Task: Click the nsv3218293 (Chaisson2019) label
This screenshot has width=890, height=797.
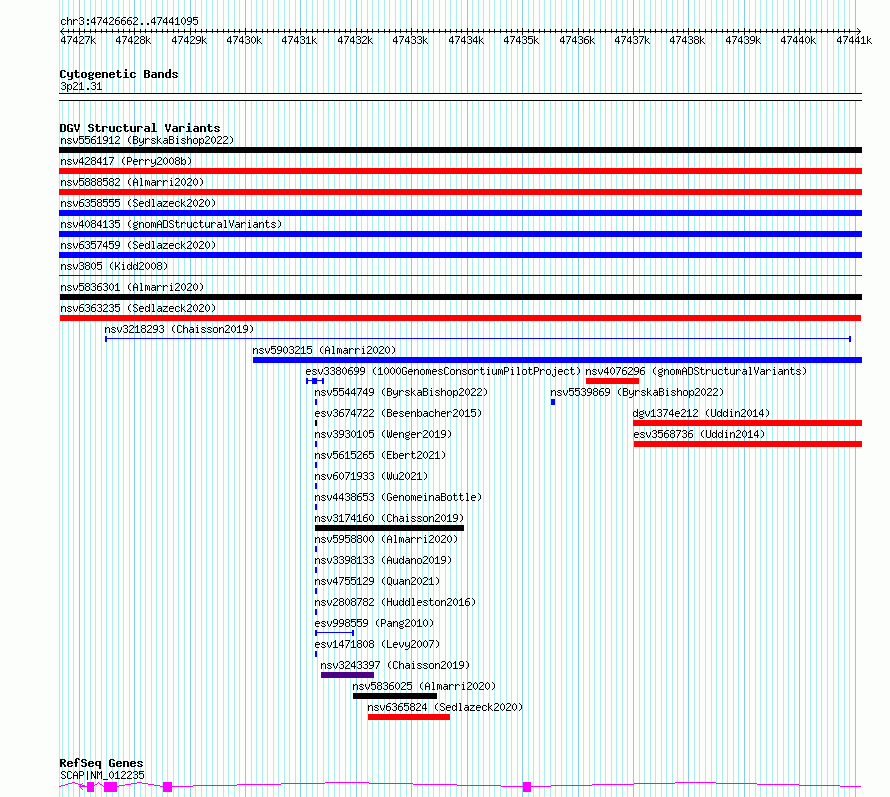Action: [x=179, y=329]
